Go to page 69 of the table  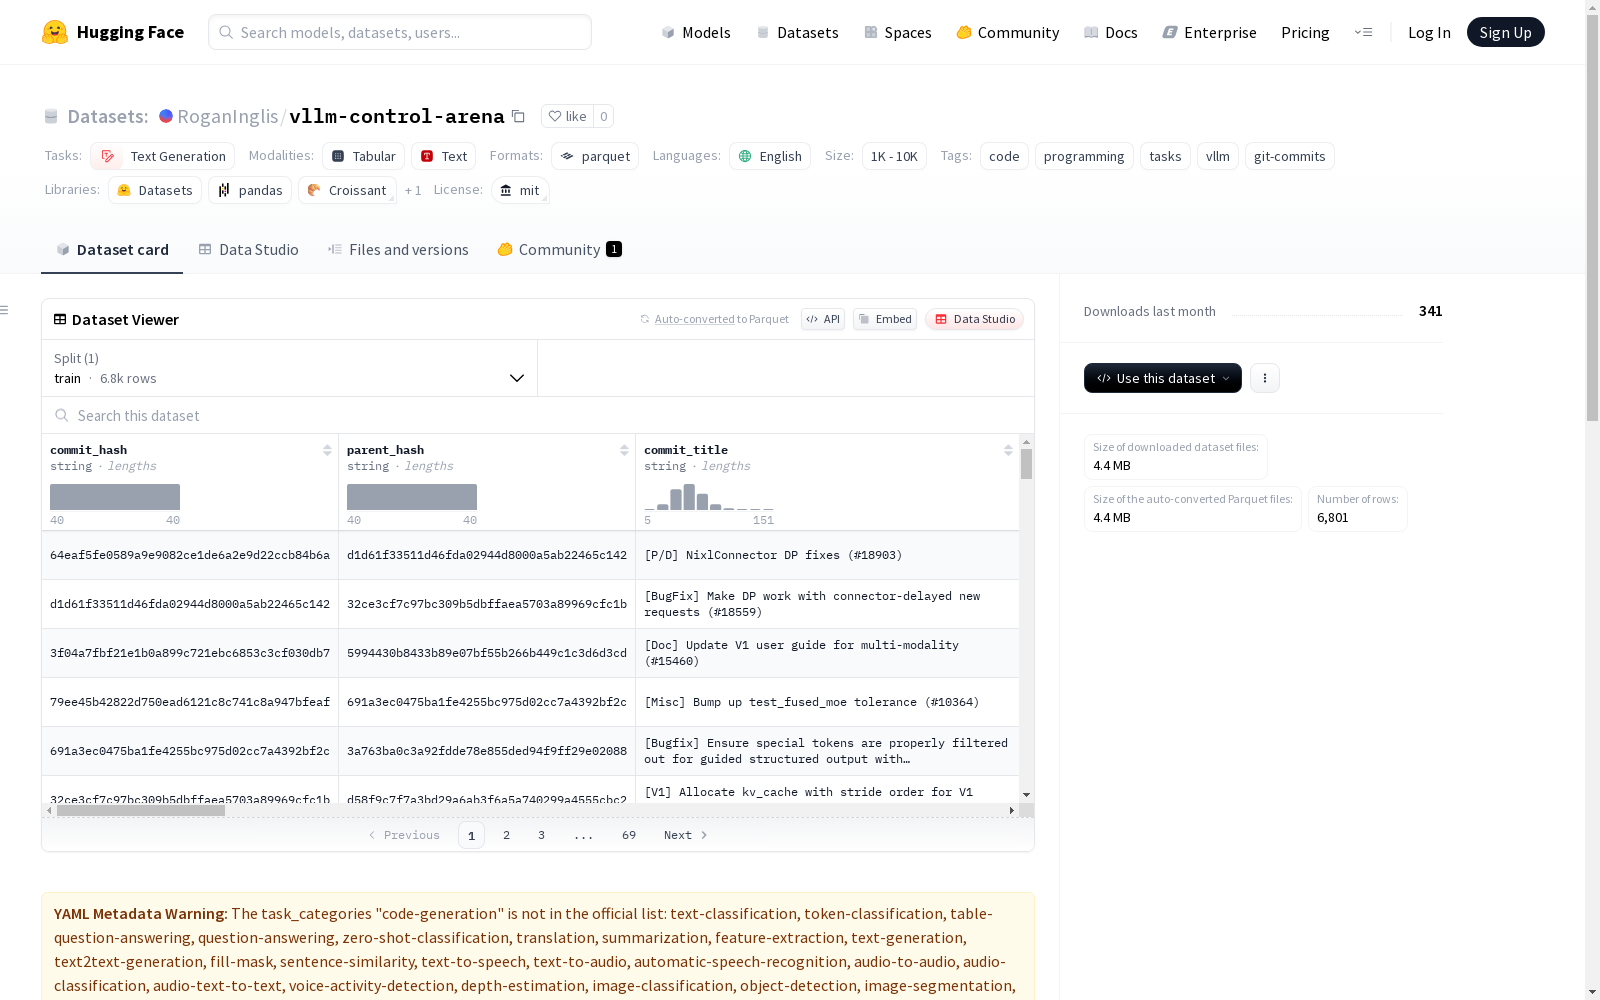(629, 835)
